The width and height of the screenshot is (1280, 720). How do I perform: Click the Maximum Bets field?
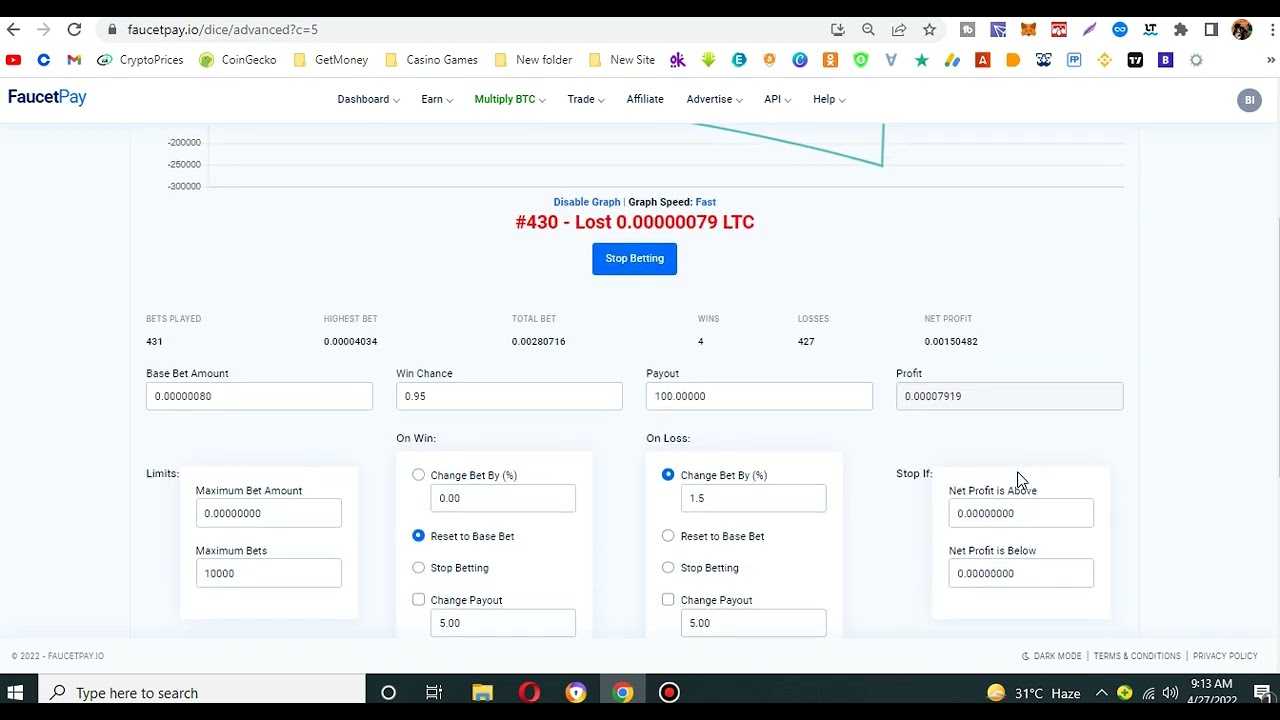[268, 573]
